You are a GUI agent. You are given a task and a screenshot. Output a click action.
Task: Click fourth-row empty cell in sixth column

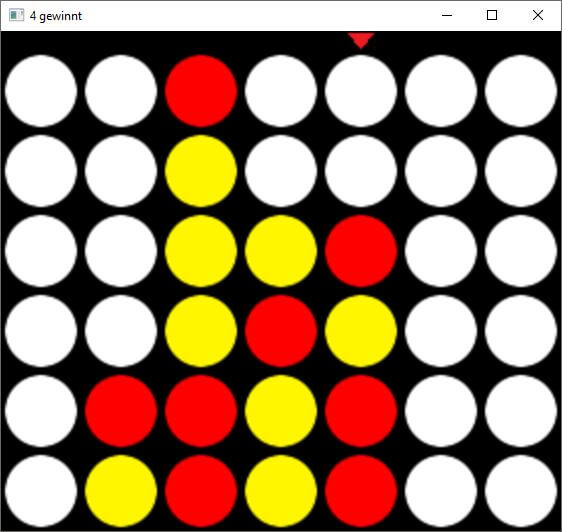click(441, 331)
